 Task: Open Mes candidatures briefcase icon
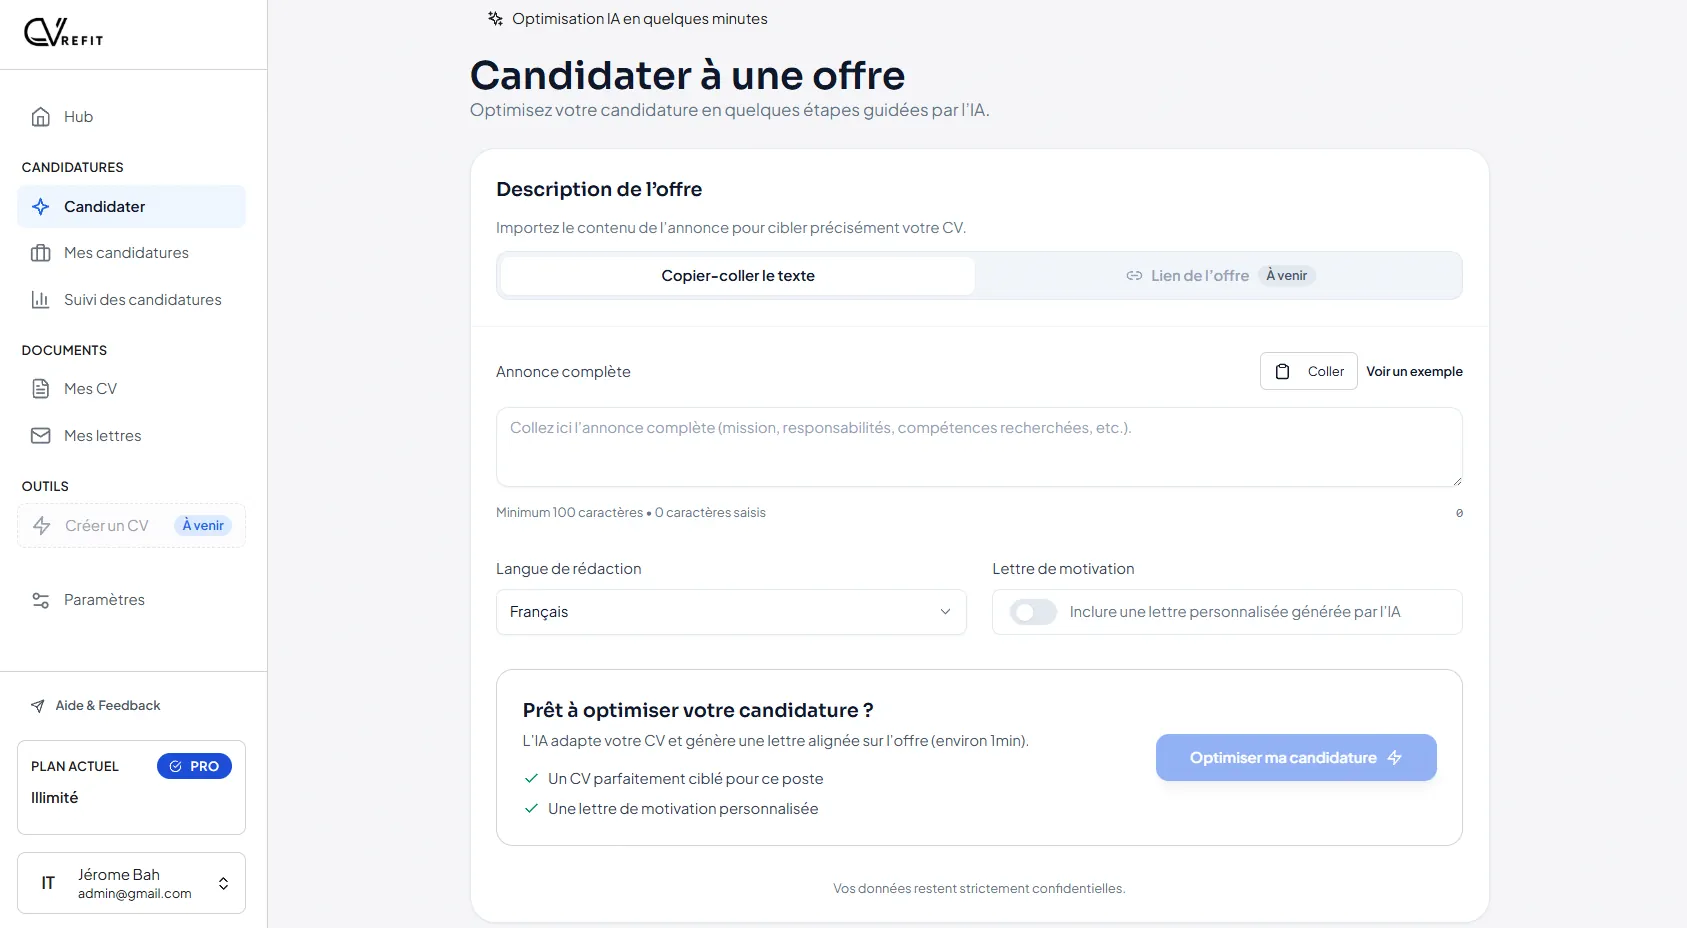click(41, 253)
